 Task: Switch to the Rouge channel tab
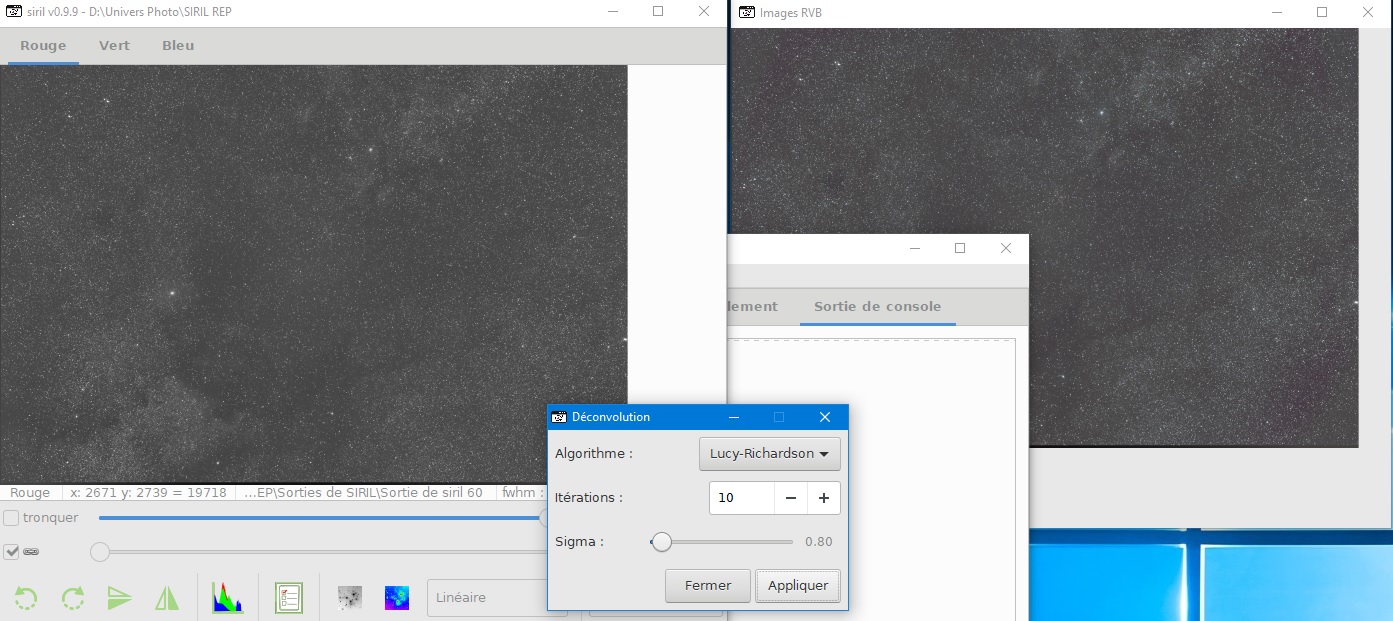tap(43, 45)
